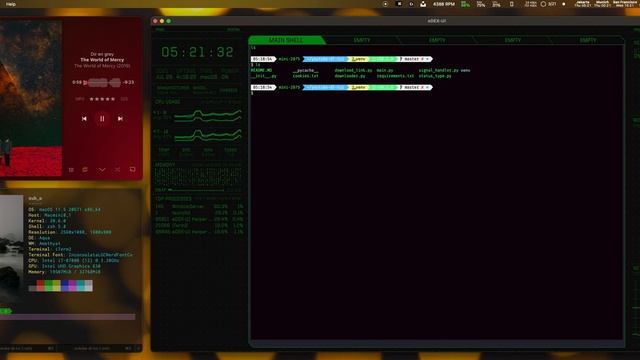Open the last EMPTY tab in eDEX-UI
The width and height of the screenshot is (640, 360).
point(588,40)
